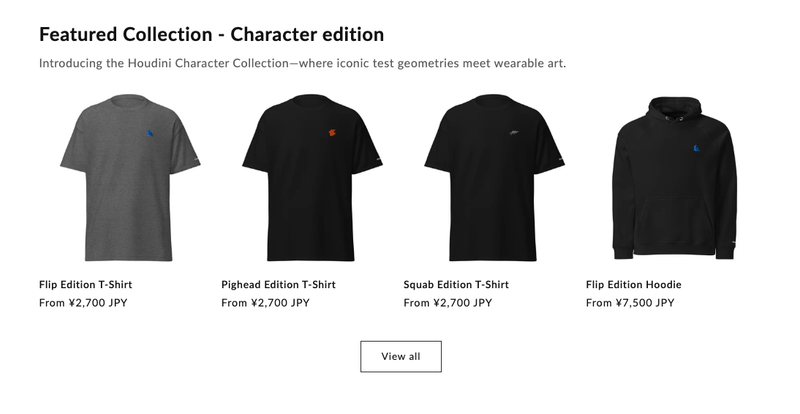Click the View all button
The width and height of the screenshot is (800, 414).
401,356
